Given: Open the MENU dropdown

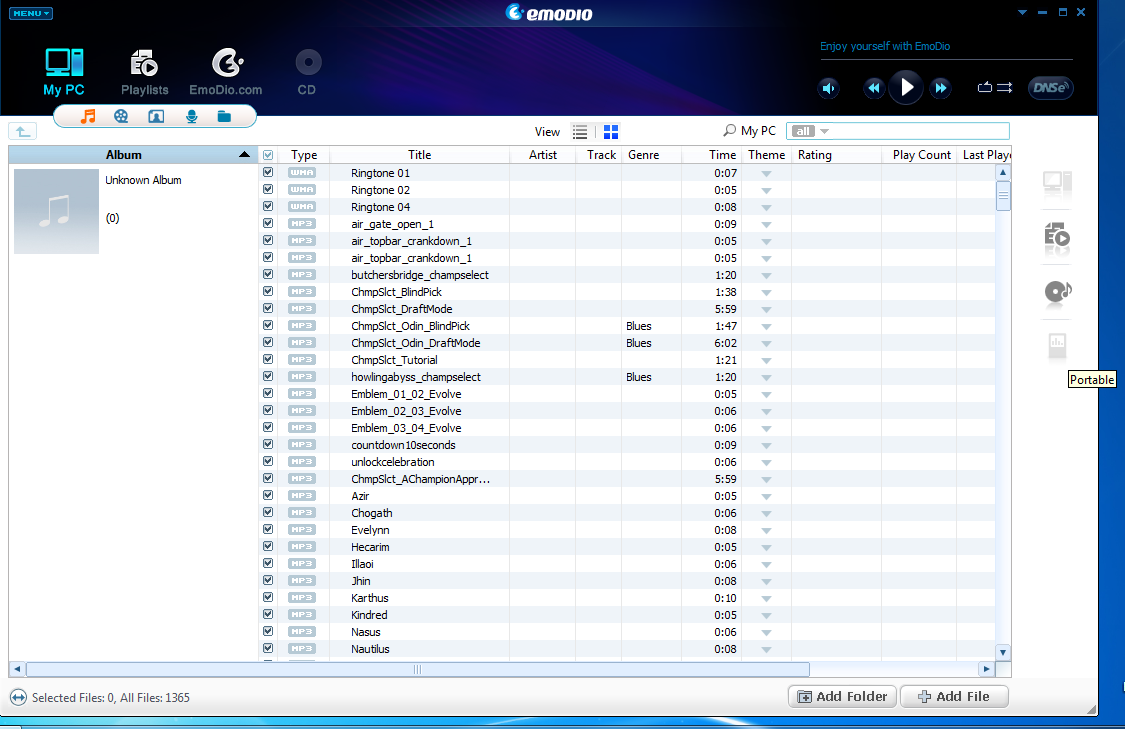Looking at the screenshot, I should coord(31,13).
